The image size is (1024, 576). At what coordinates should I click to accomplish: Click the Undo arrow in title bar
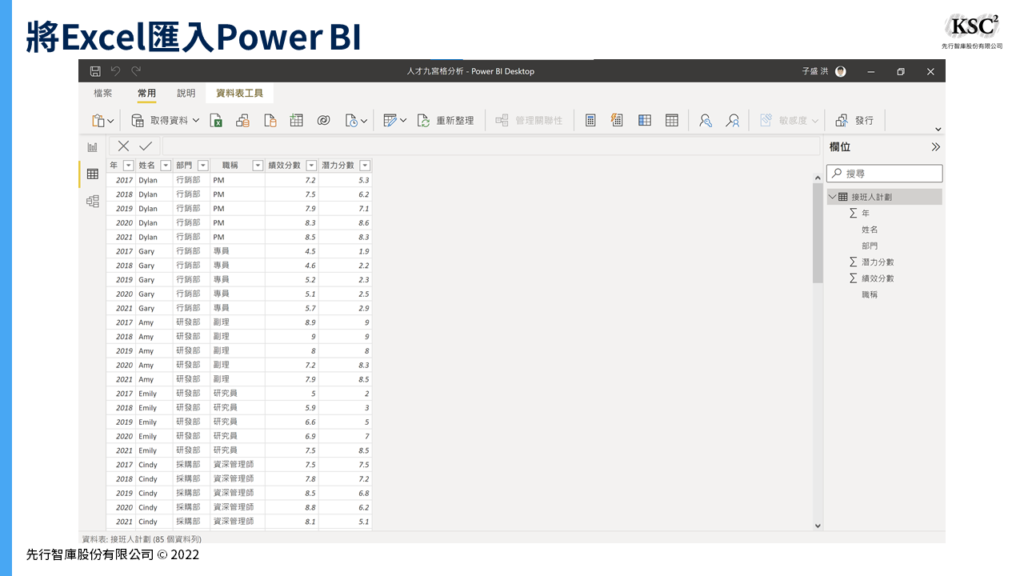pos(116,71)
